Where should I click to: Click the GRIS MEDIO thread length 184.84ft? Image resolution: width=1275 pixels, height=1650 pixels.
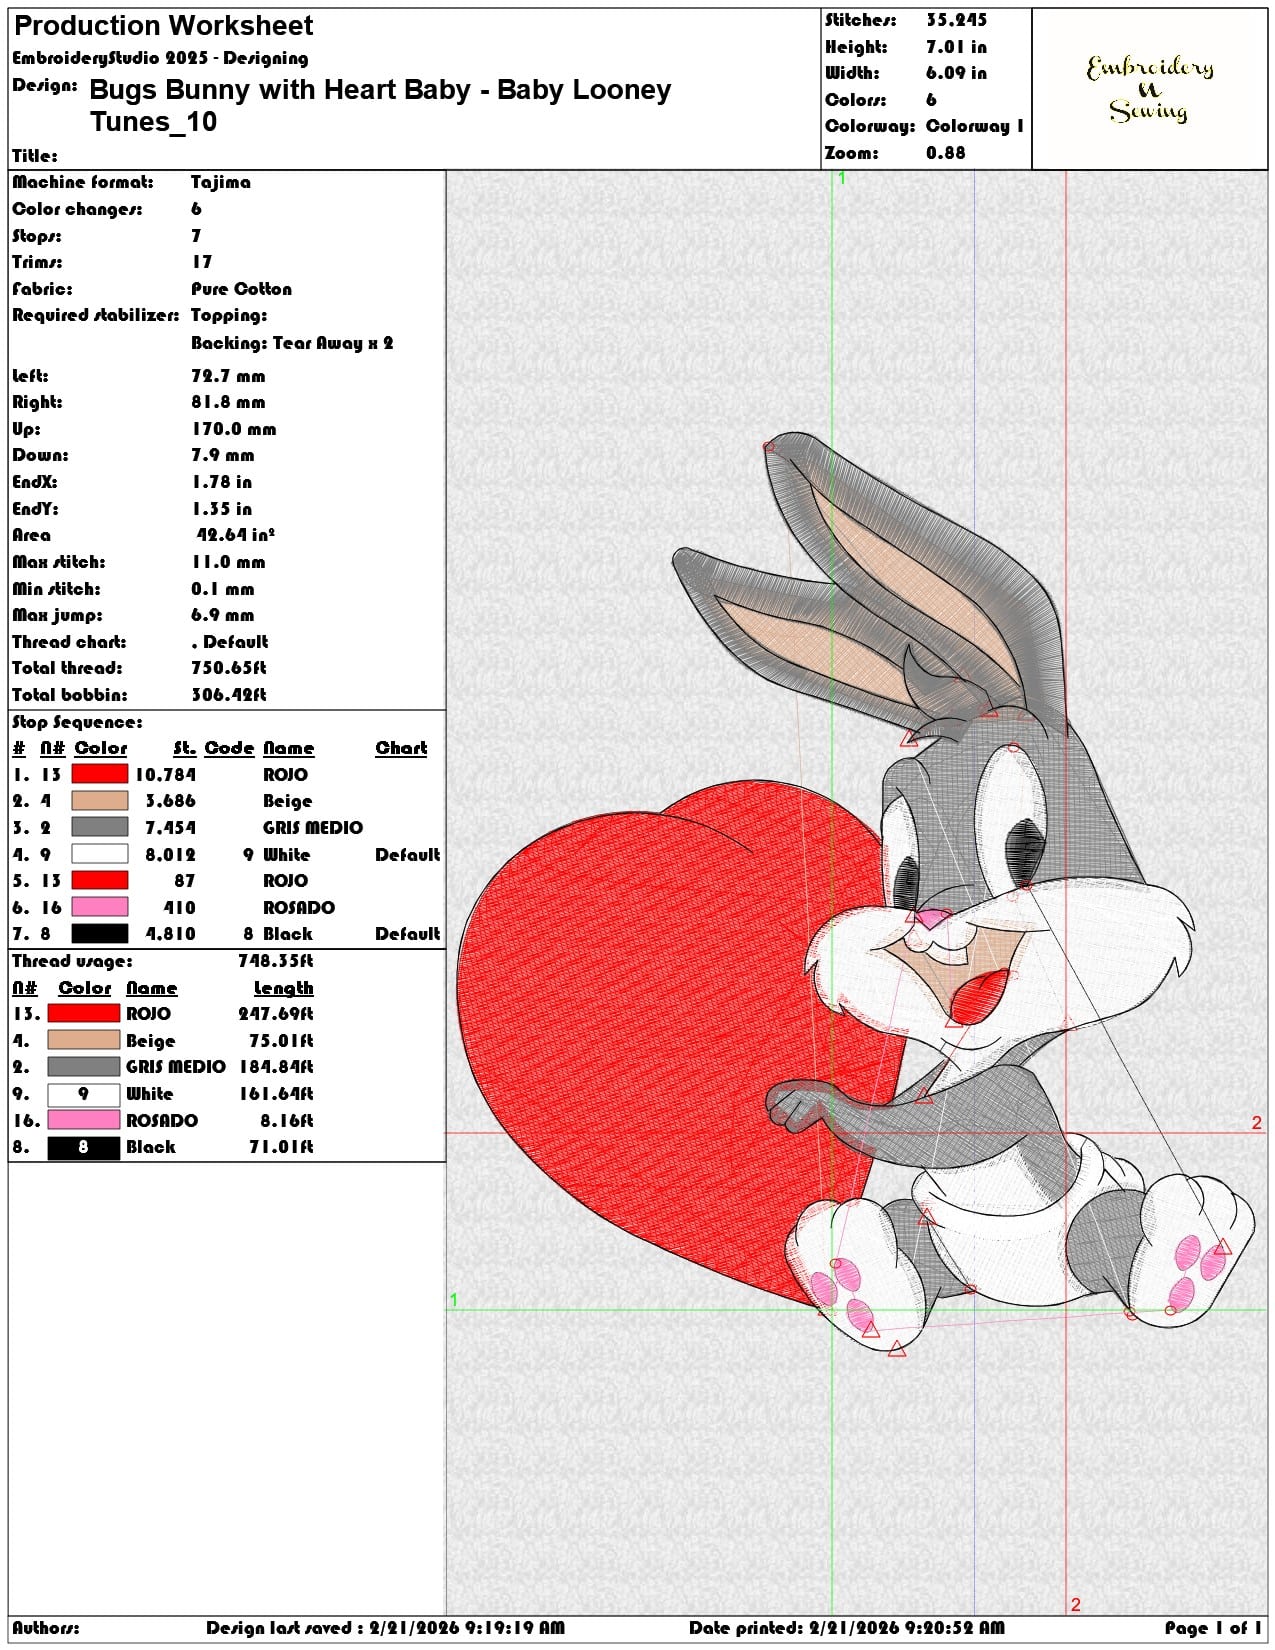tap(275, 1067)
